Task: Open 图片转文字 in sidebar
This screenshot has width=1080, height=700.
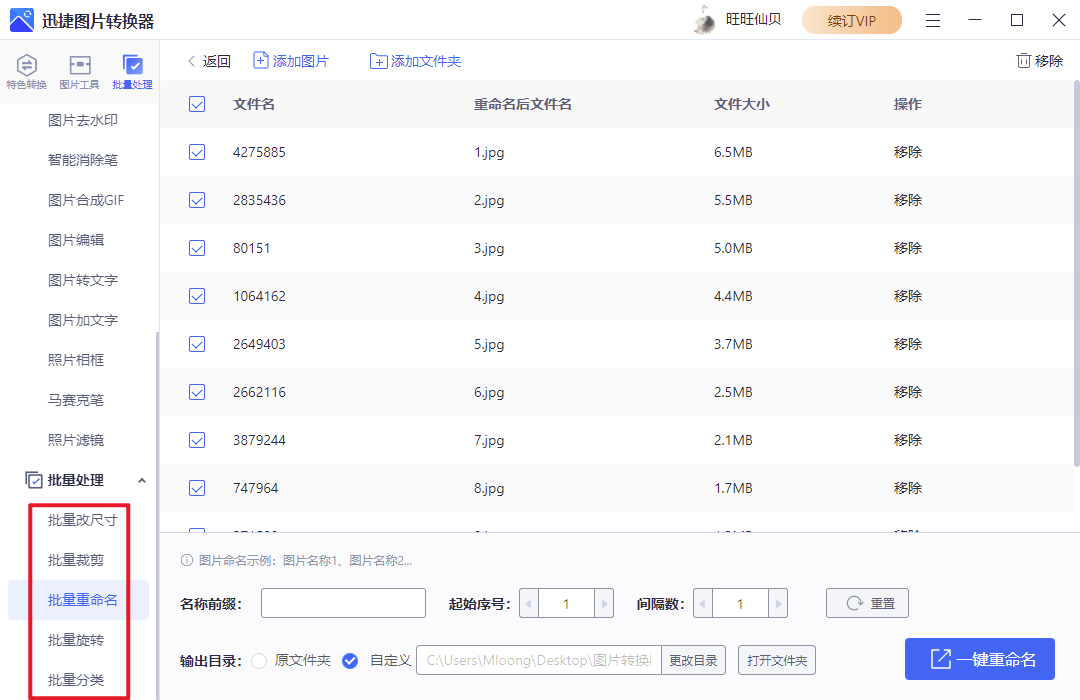Action: tap(83, 280)
